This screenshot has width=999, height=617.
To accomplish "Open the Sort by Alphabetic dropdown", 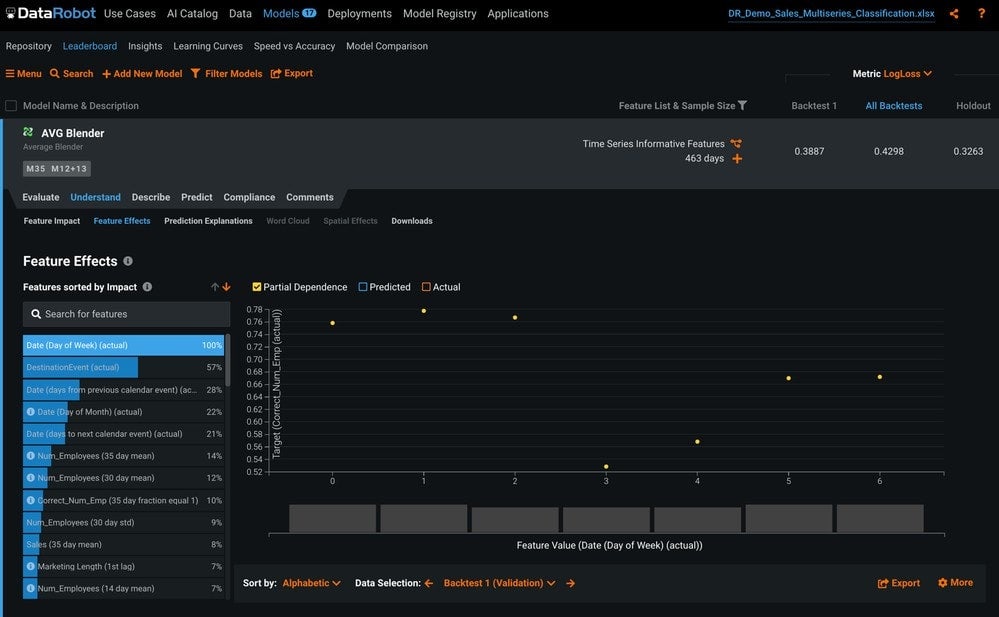I will coord(312,583).
